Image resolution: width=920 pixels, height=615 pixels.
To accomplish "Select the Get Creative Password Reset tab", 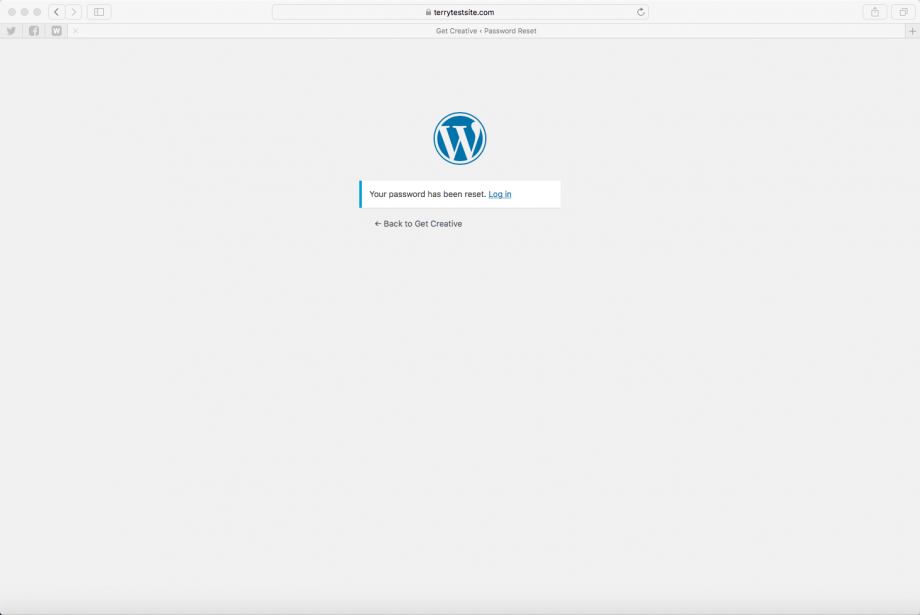I will pos(486,31).
